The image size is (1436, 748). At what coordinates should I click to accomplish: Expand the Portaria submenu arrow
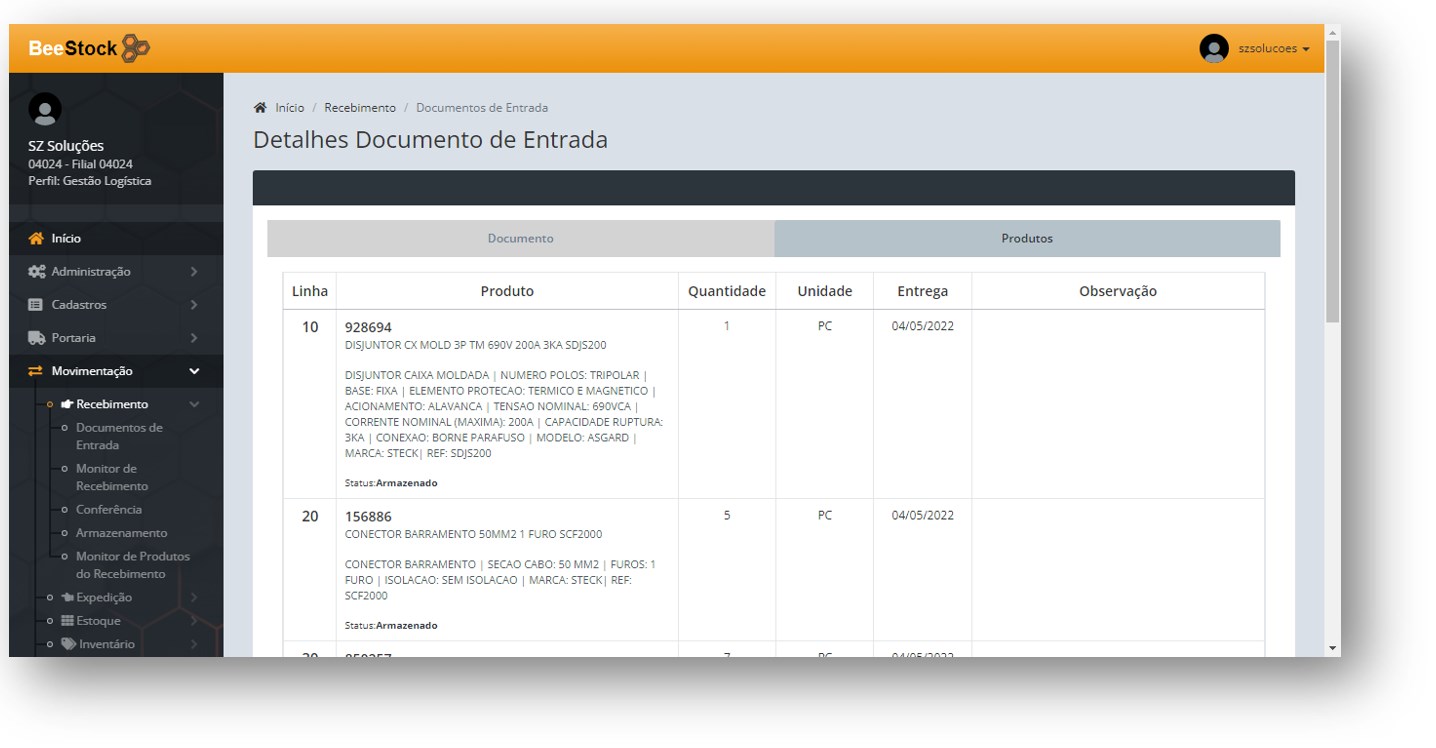[x=194, y=338]
